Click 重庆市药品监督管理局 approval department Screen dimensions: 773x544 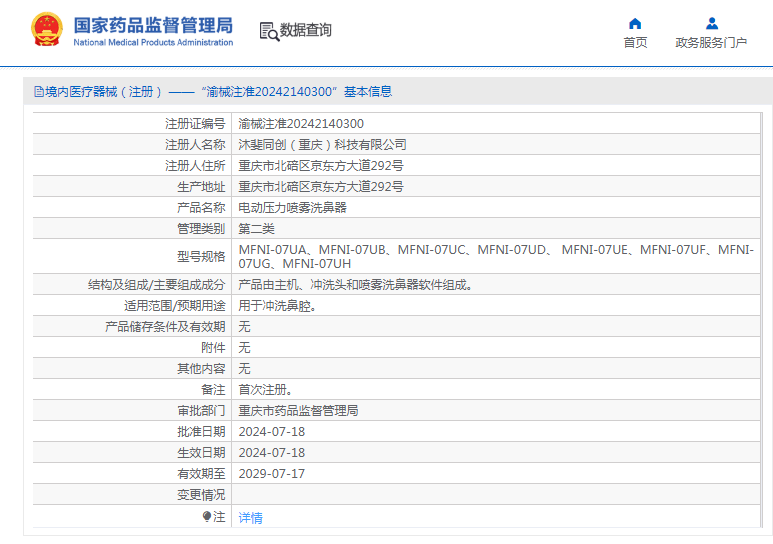298,411
